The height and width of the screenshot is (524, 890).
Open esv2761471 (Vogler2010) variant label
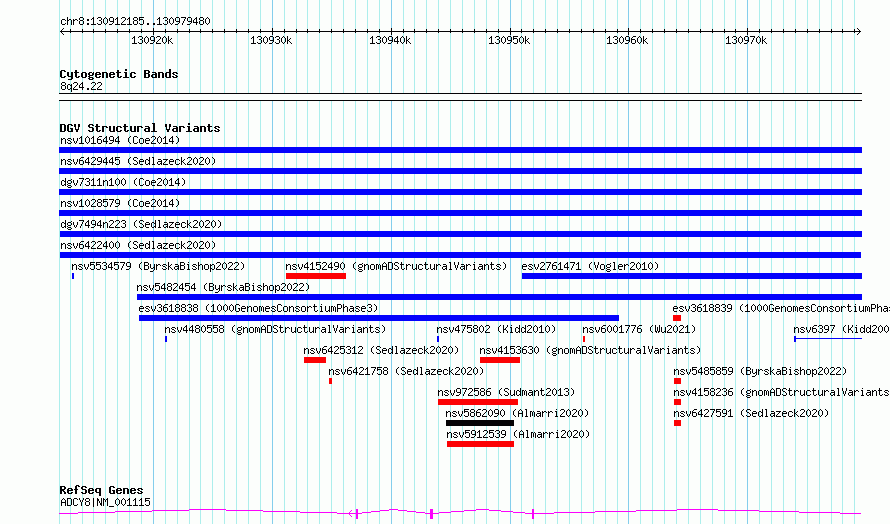(x=590, y=266)
